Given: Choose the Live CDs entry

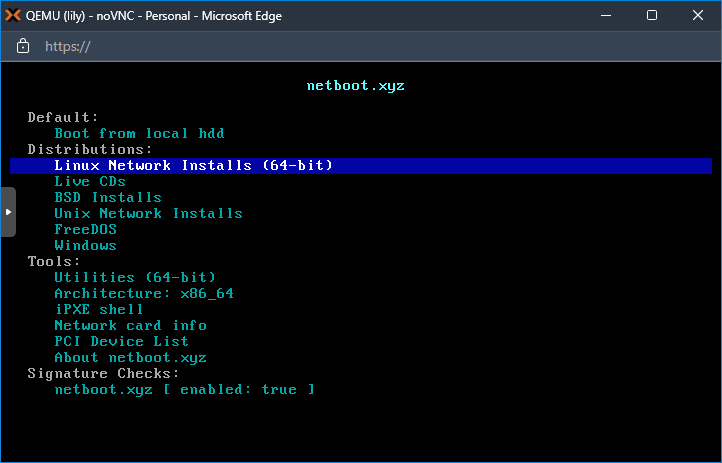Looking at the screenshot, I should coord(90,181).
